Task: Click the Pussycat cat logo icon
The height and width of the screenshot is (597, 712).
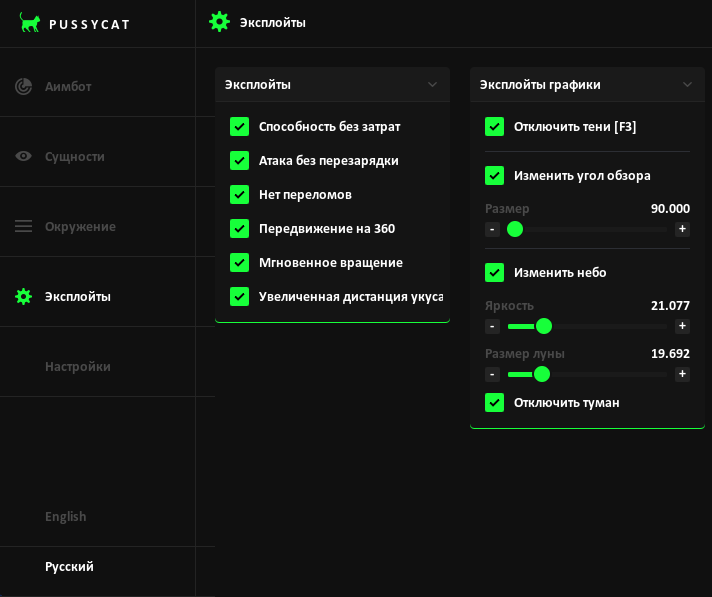Action: (30, 23)
